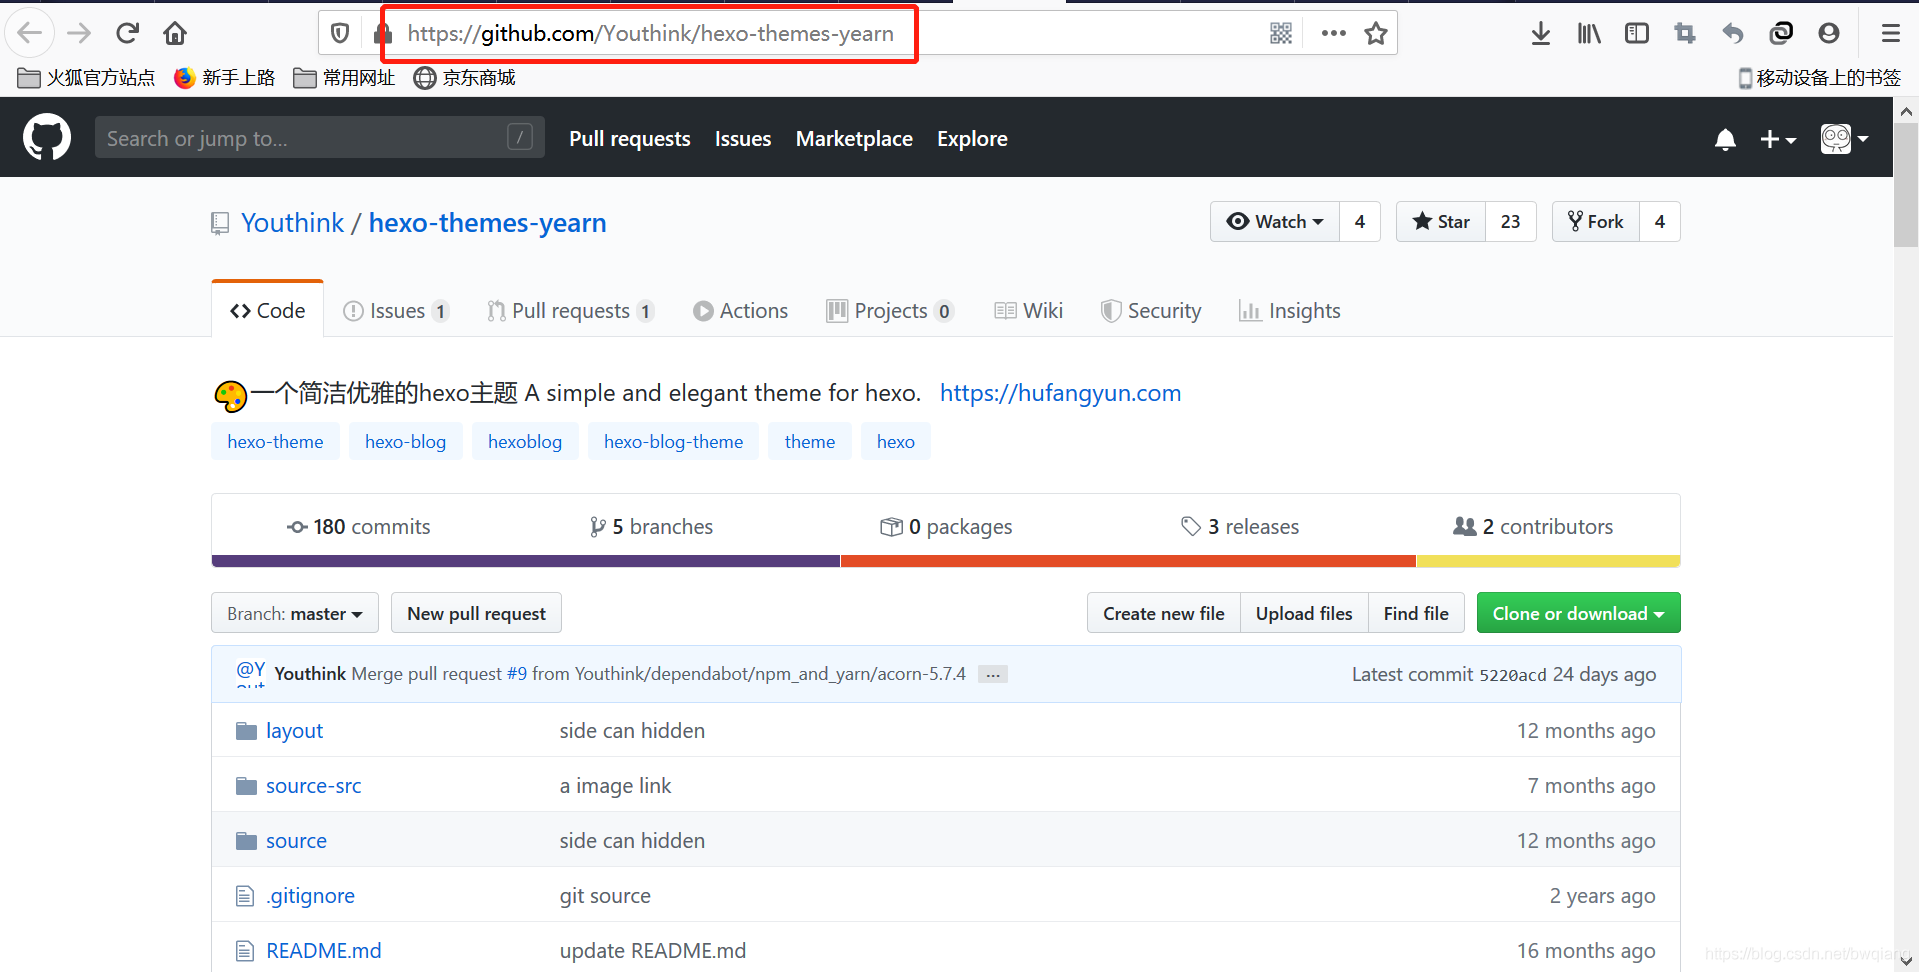
Task: Open README.md file
Action: pos(323,951)
